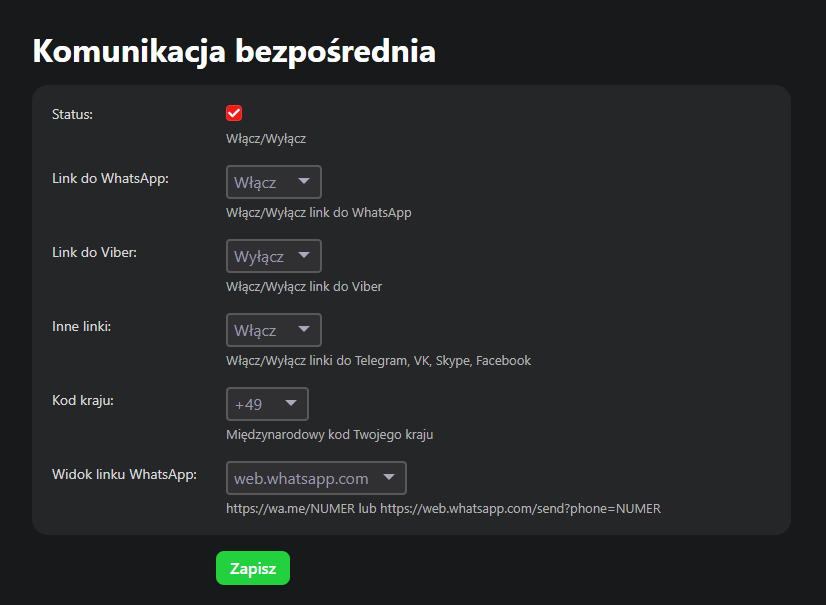Open the Kod kraju +49 dropdown
Viewport: 826px width, 605px height.
pyautogui.click(x=267, y=404)
